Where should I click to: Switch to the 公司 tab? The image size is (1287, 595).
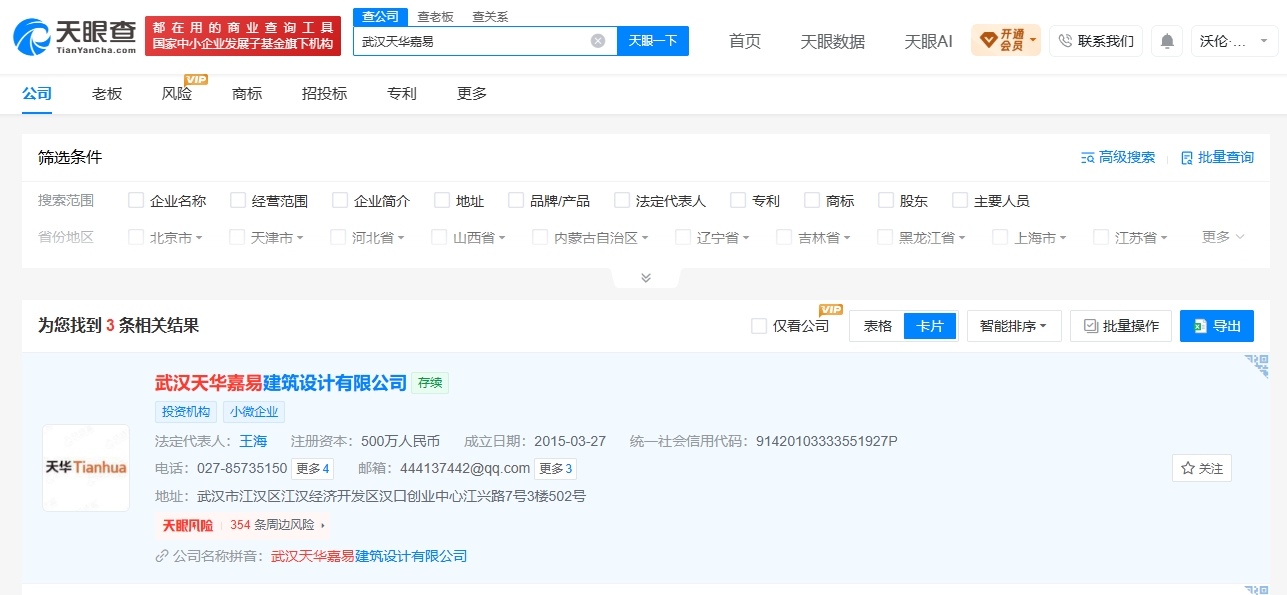click(37, 93)
